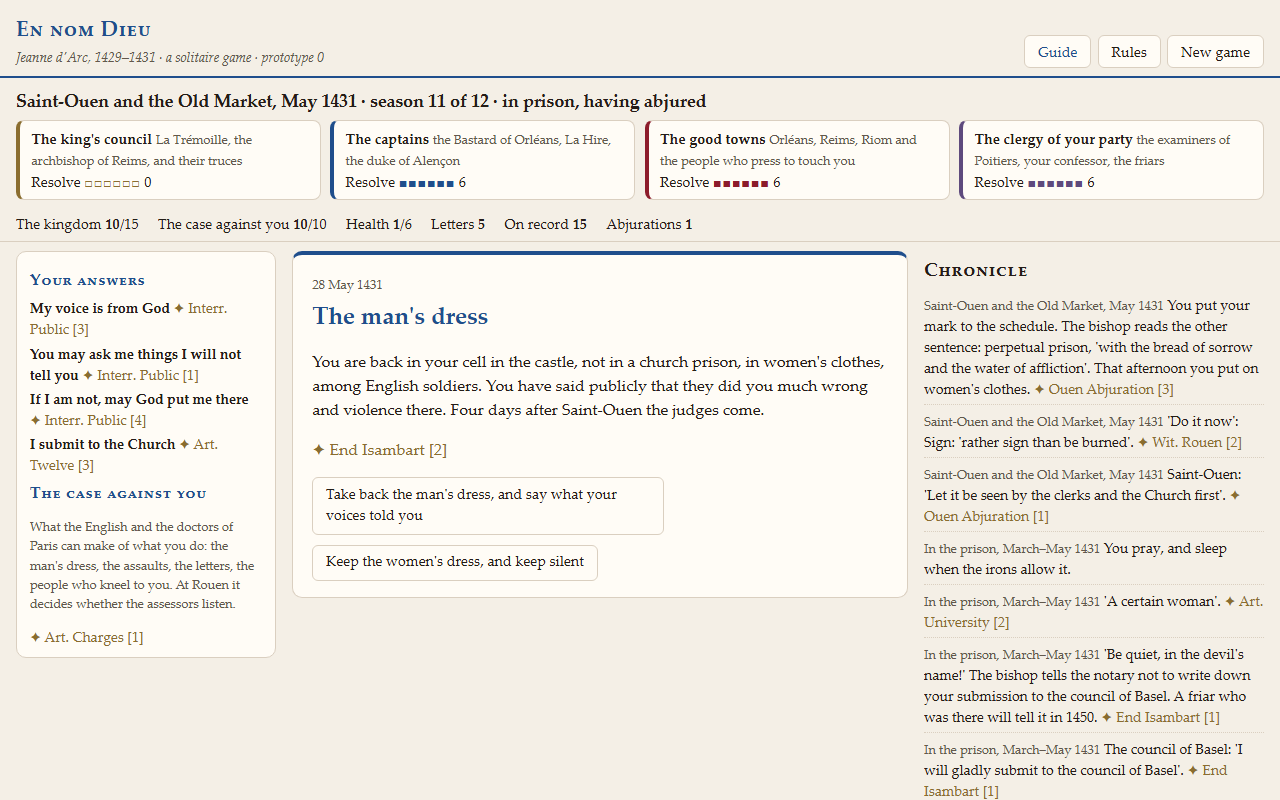Click the answer 'I submit to the Church'

pos(102,444)
